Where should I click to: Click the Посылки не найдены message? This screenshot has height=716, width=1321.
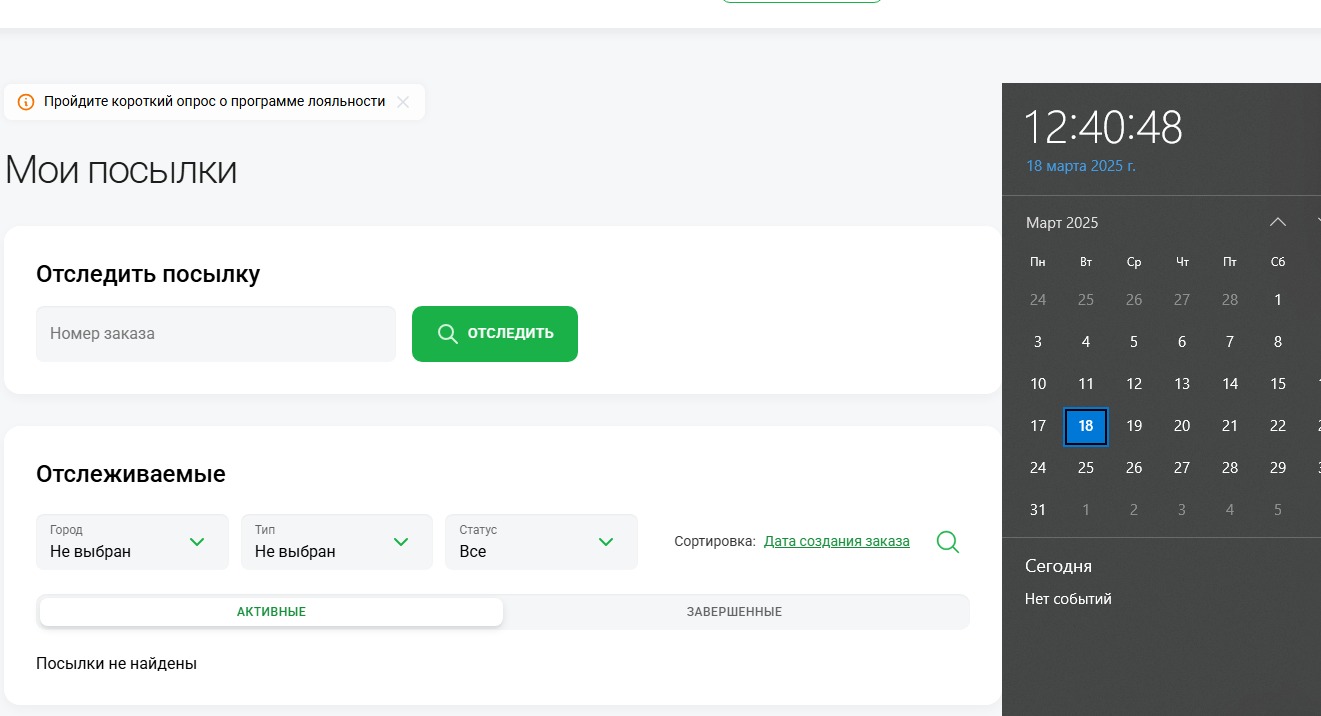point(116,664)
